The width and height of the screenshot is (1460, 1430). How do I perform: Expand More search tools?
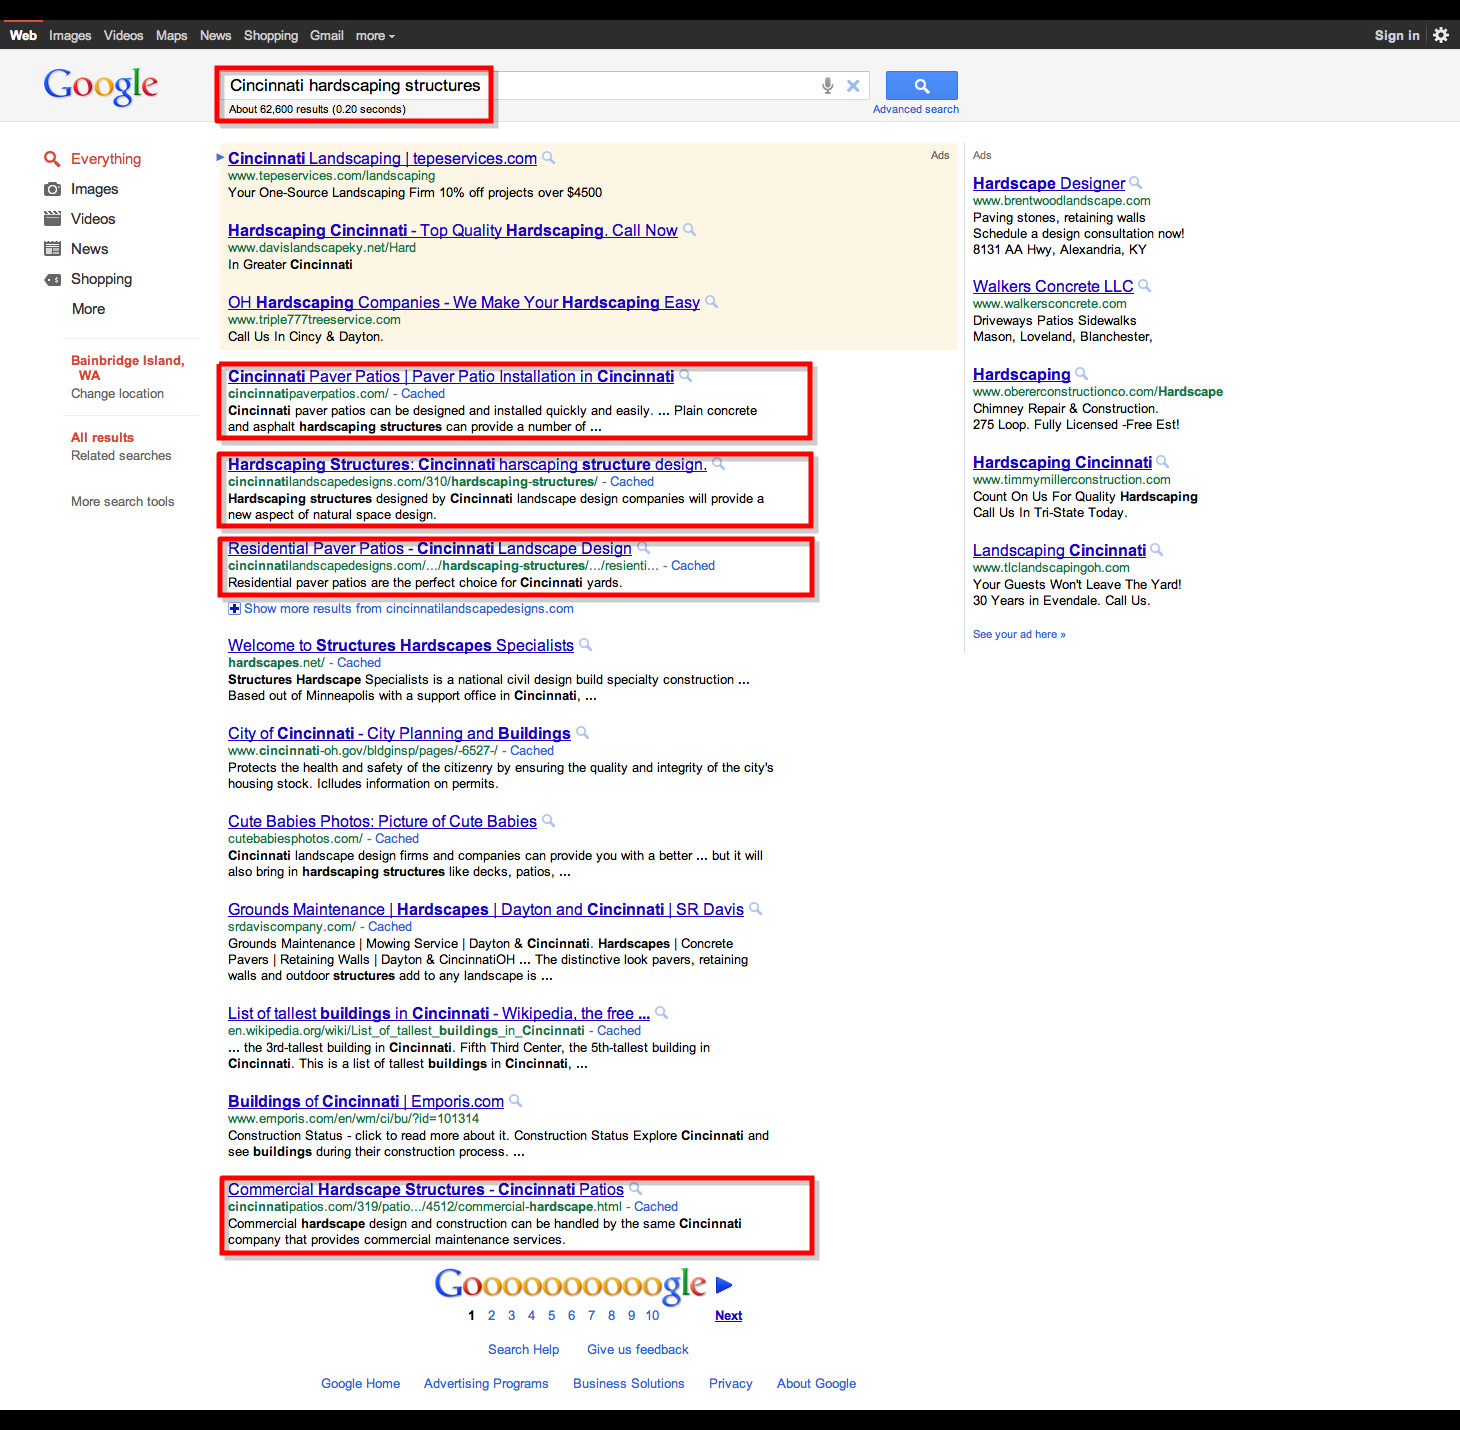[122, 502]
